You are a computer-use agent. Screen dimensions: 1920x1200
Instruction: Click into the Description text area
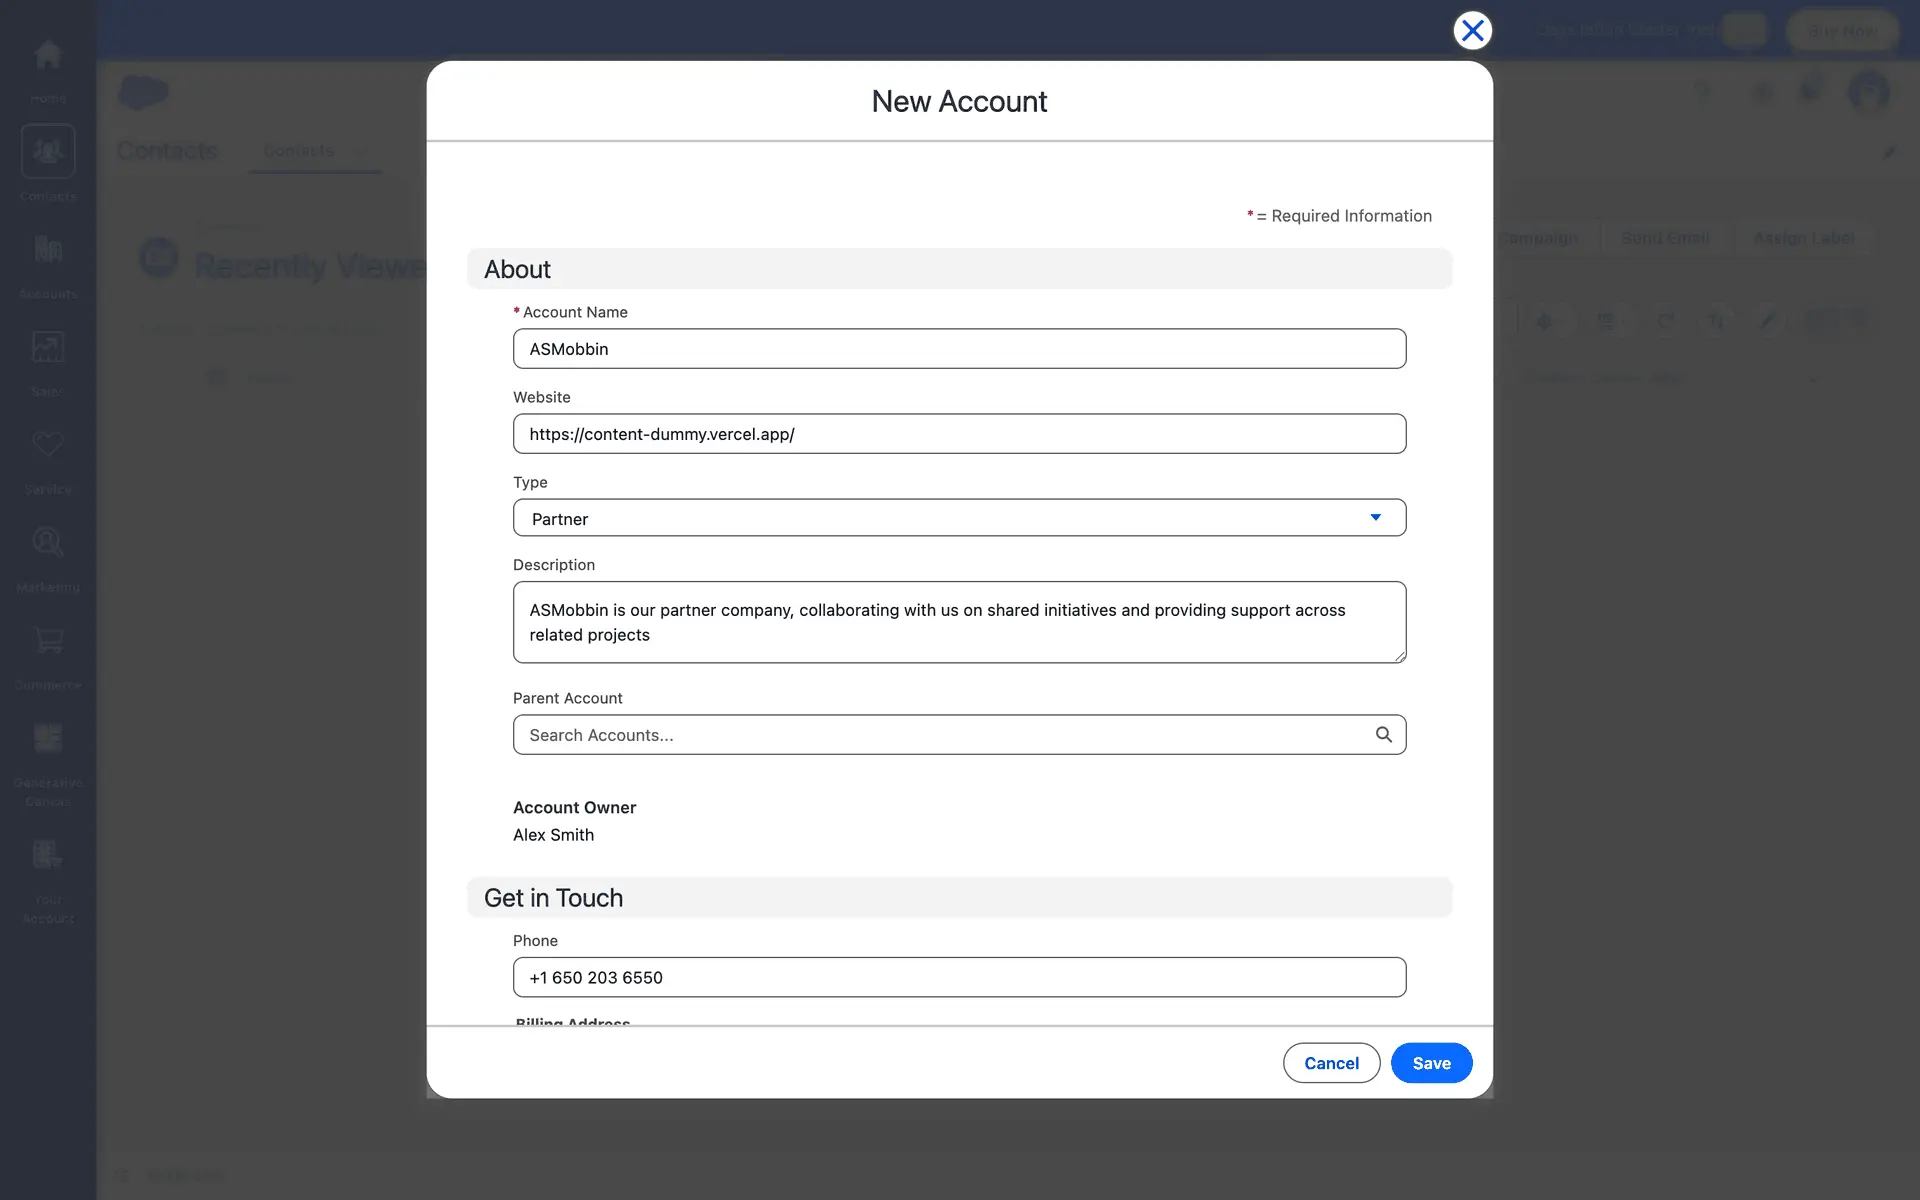pyautogui.click(x=958, y=622)
